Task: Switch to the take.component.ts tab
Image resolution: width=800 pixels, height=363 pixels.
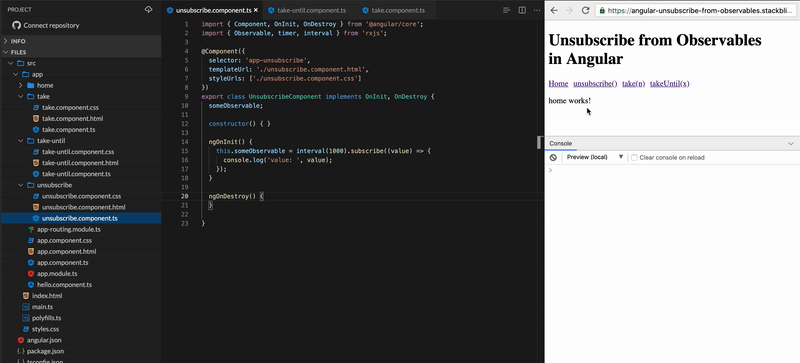Action: pyautogui.click(x=393, y=10)
